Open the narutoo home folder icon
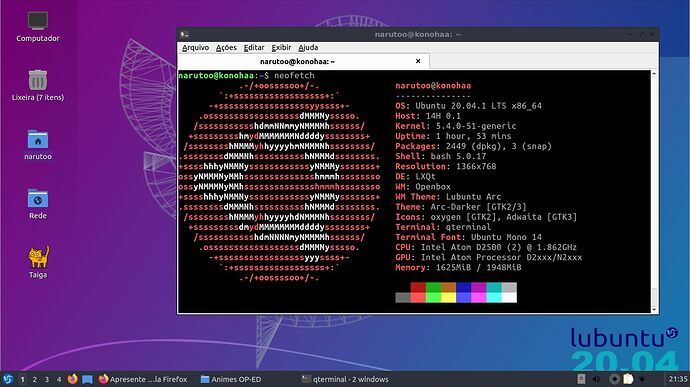Image resolution: width=690 pixels, height=387 pixels. 38,145
